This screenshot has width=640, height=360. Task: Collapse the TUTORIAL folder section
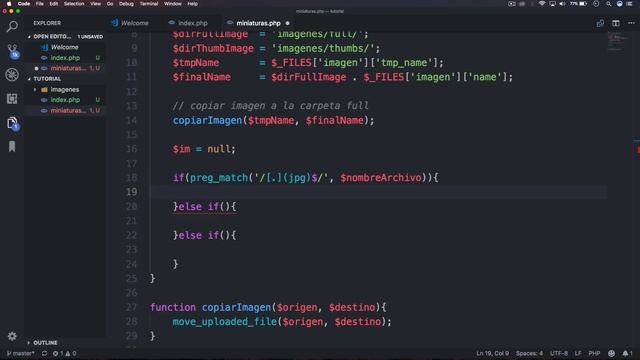click(29, 79)
